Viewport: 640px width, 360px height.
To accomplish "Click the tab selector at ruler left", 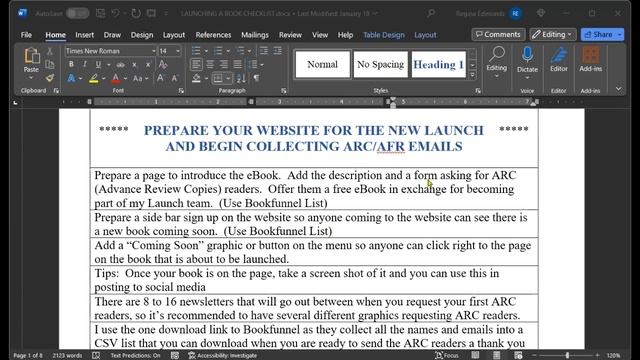I will [16, 102].
